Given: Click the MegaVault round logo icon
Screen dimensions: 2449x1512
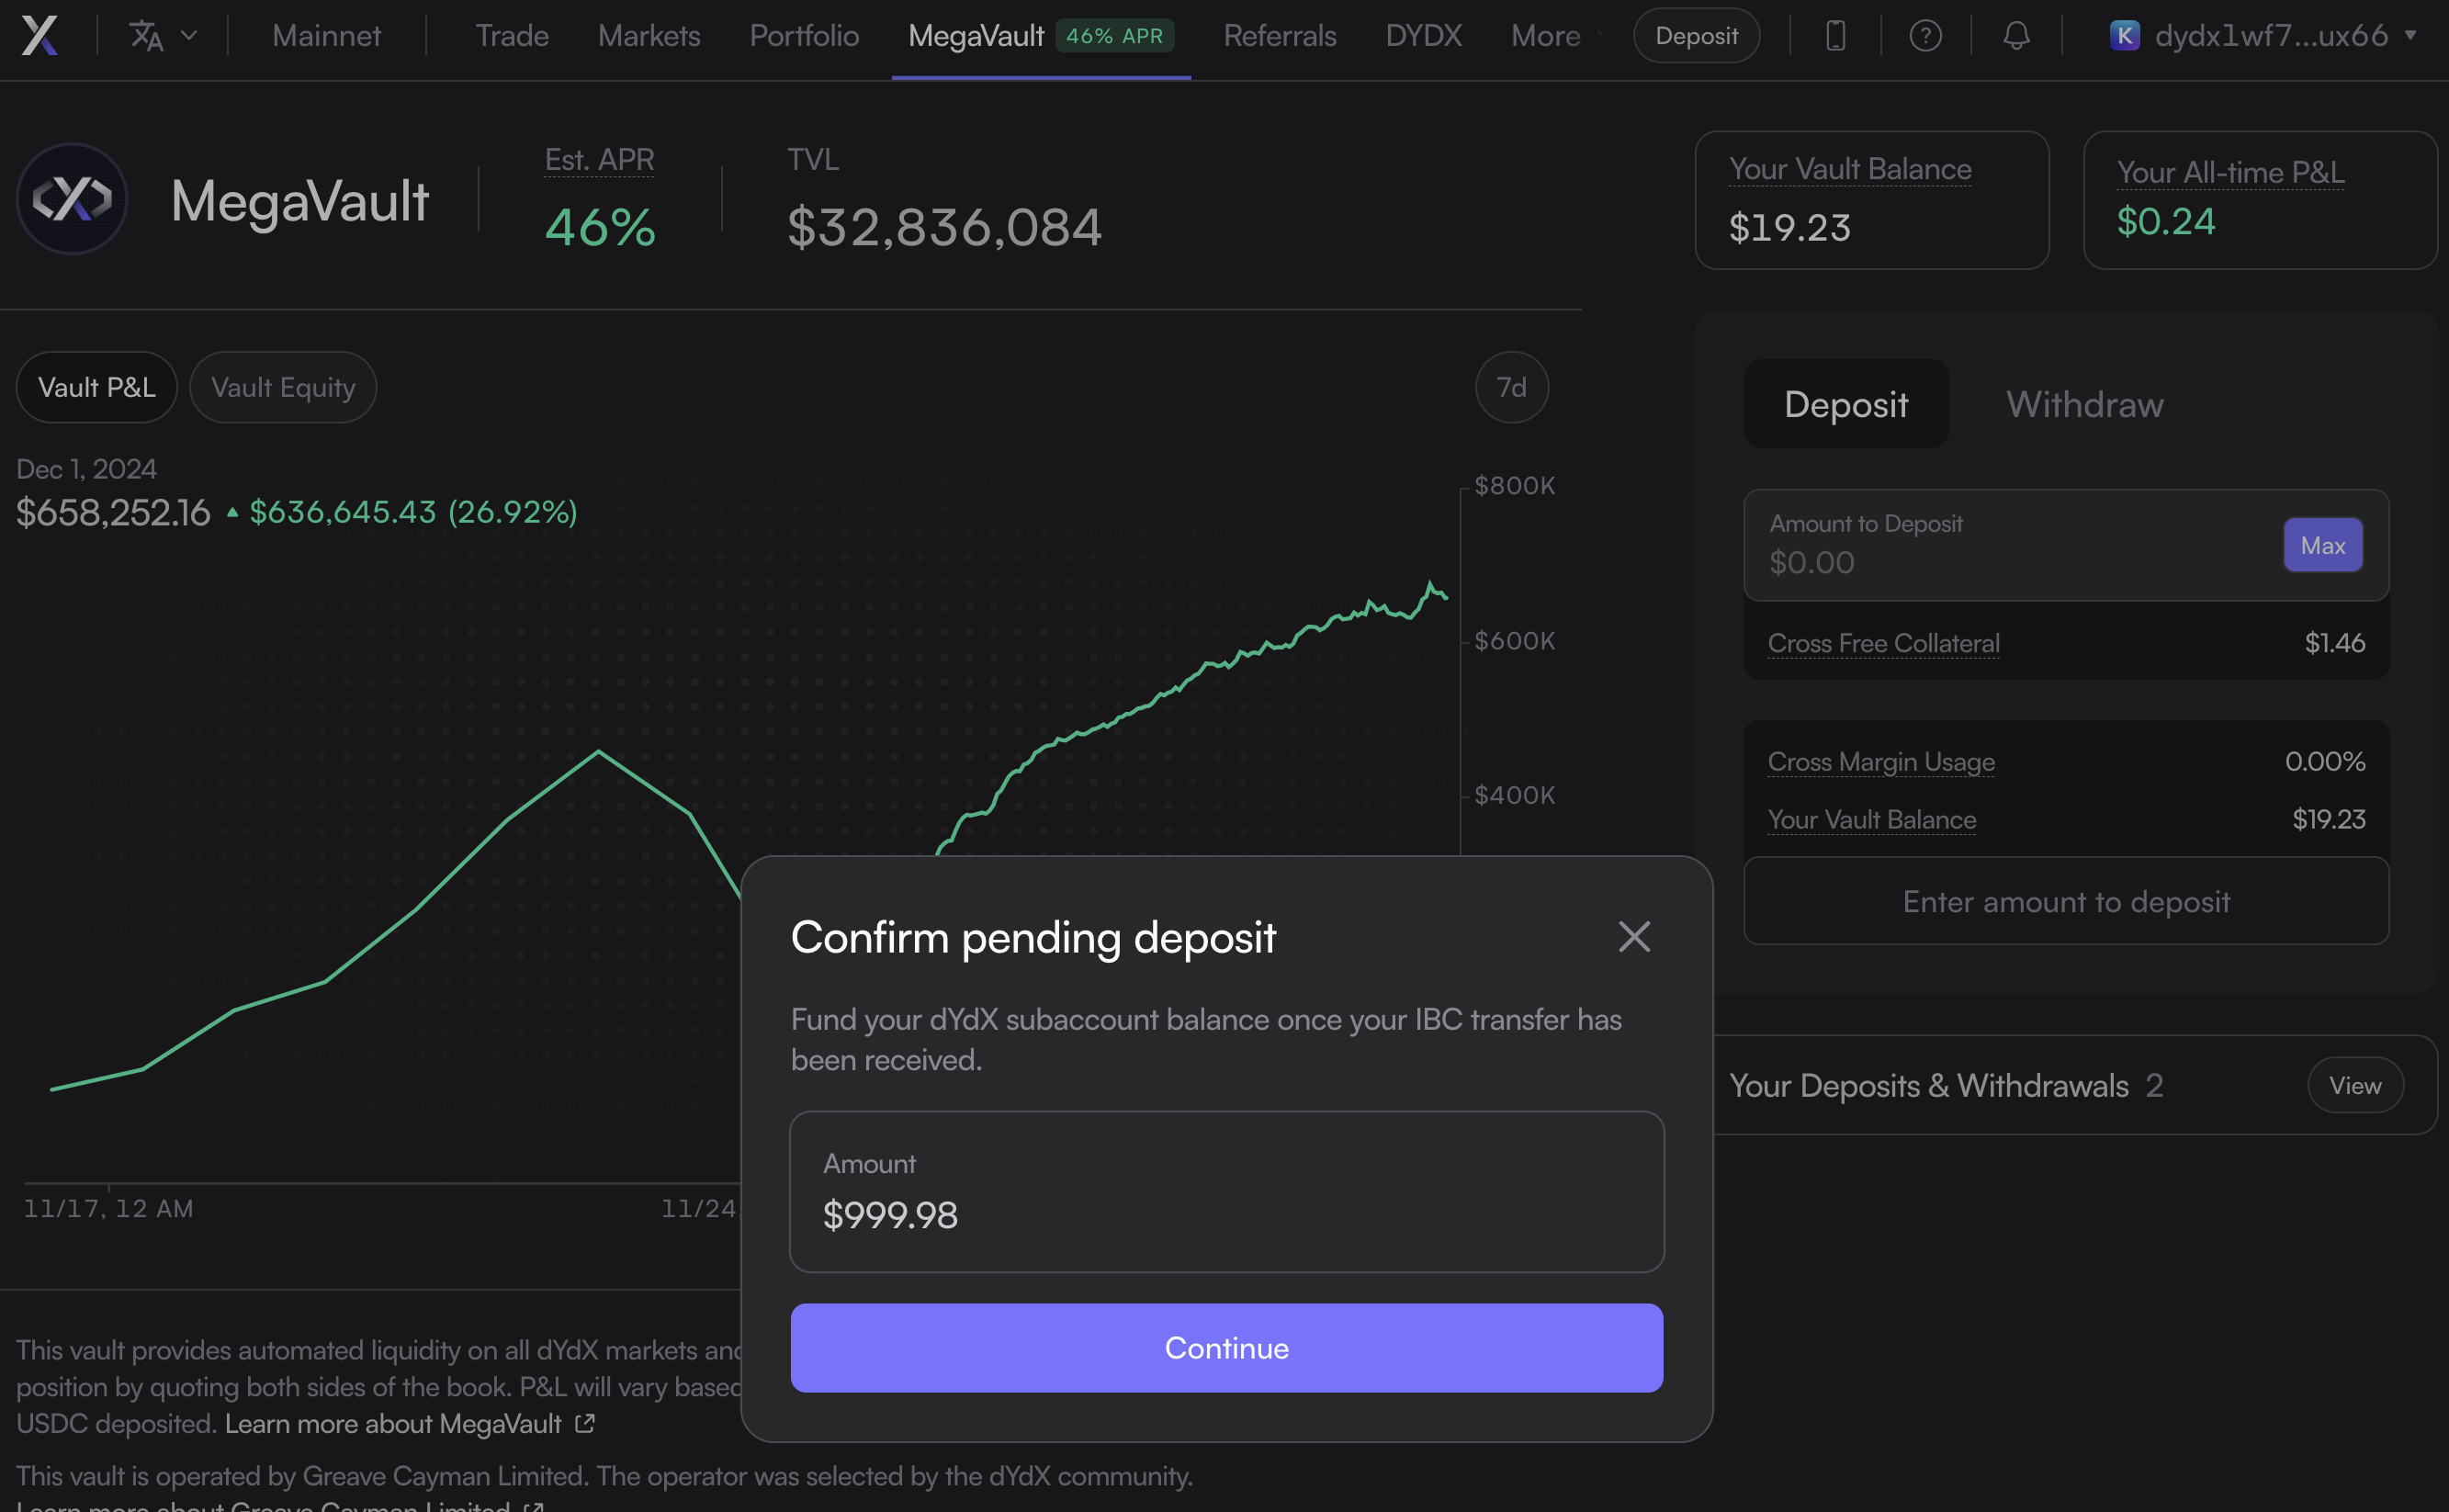Looking at the screenshot, I should (72, 199).
